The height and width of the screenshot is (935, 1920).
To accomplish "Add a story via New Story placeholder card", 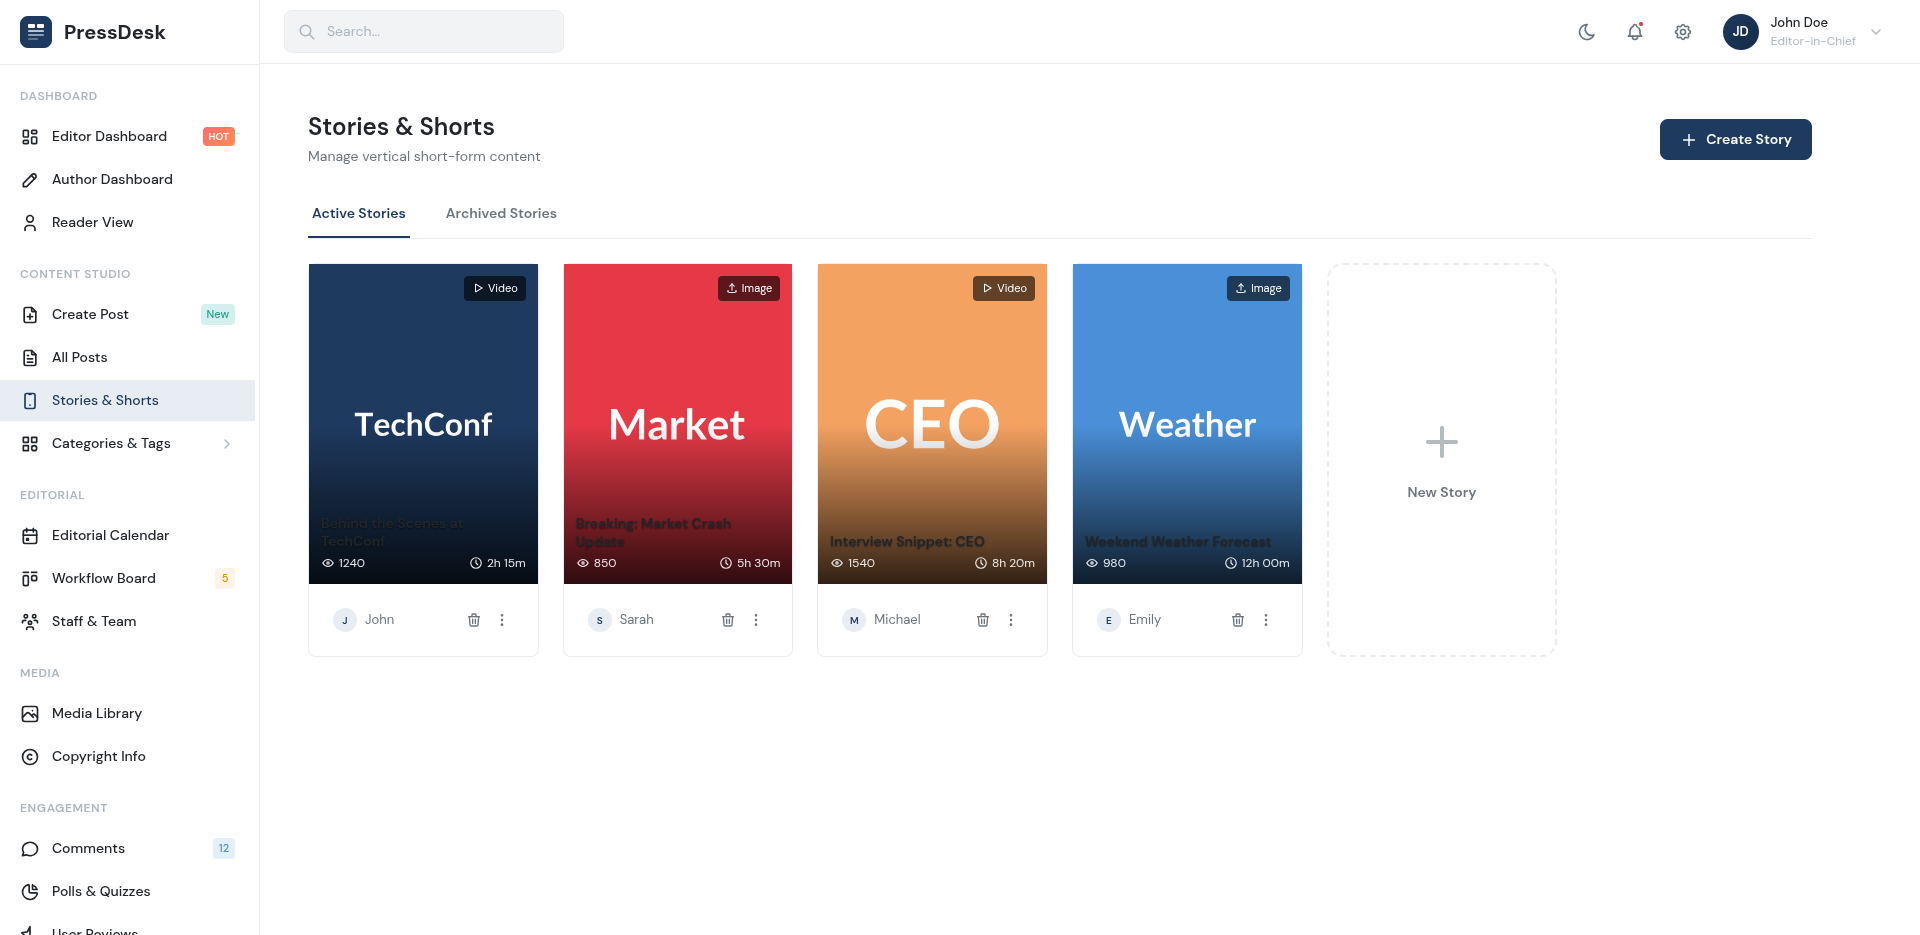I will point(1441,460).
